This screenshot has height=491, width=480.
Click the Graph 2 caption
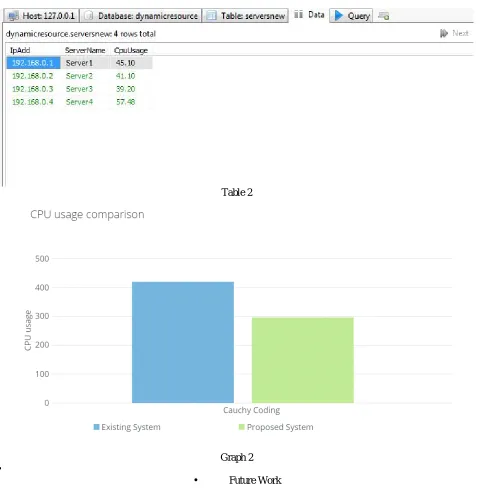pyautogui.click(x=237, y=457)
